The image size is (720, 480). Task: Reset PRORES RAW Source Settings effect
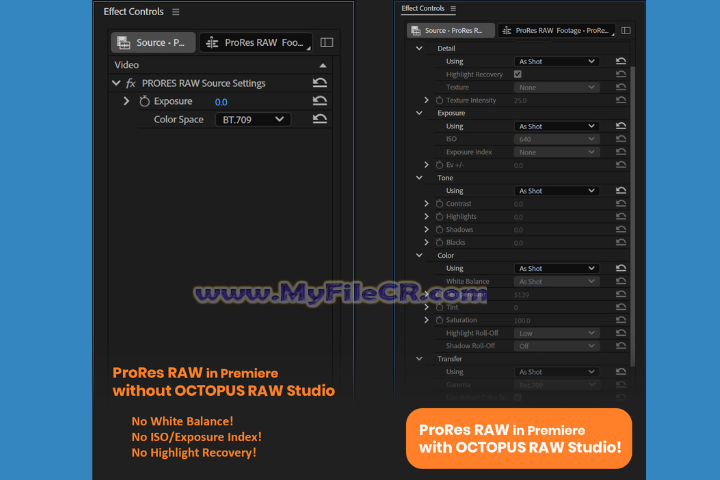[x=320, y=83]
